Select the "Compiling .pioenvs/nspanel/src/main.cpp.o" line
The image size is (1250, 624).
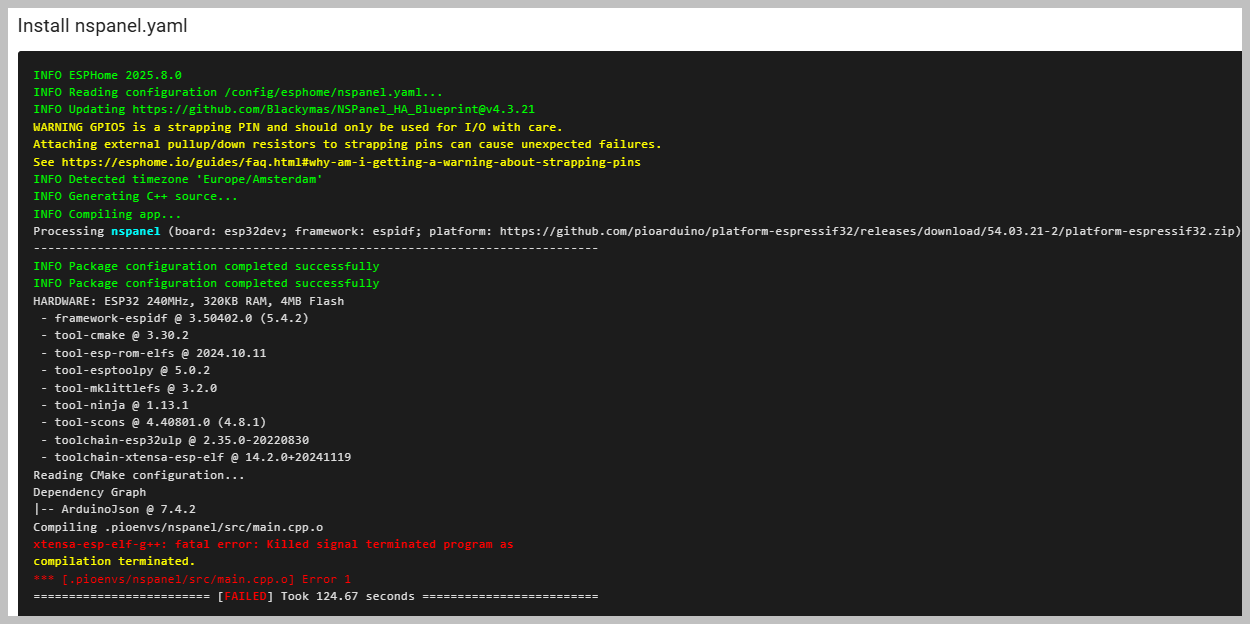point(178,527)
